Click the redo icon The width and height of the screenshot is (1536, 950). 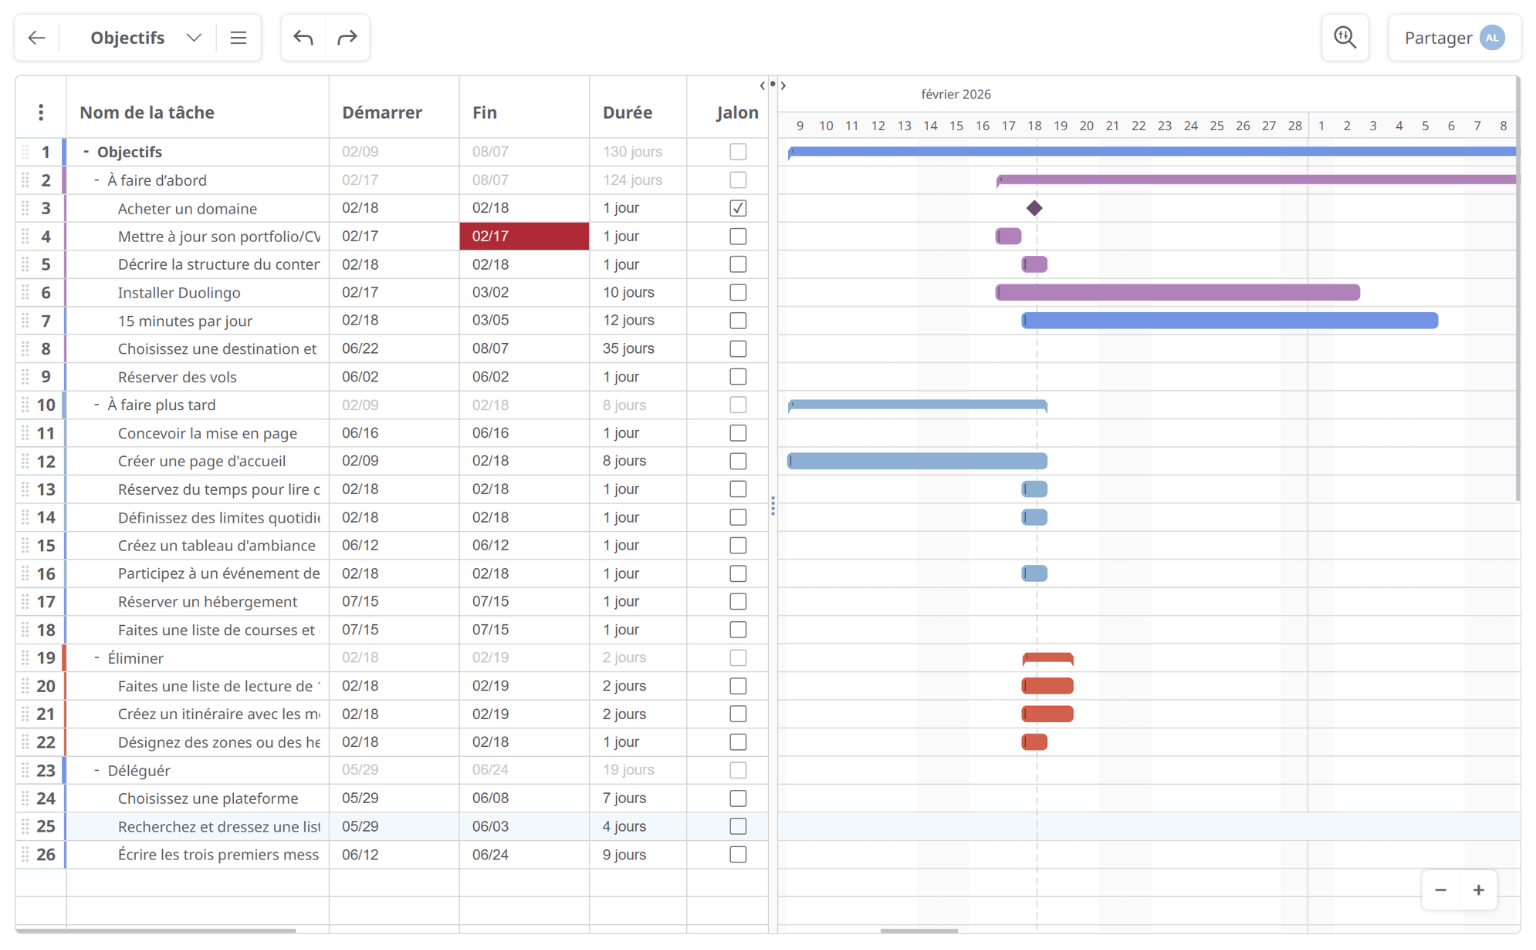click(x=347, y=37)
